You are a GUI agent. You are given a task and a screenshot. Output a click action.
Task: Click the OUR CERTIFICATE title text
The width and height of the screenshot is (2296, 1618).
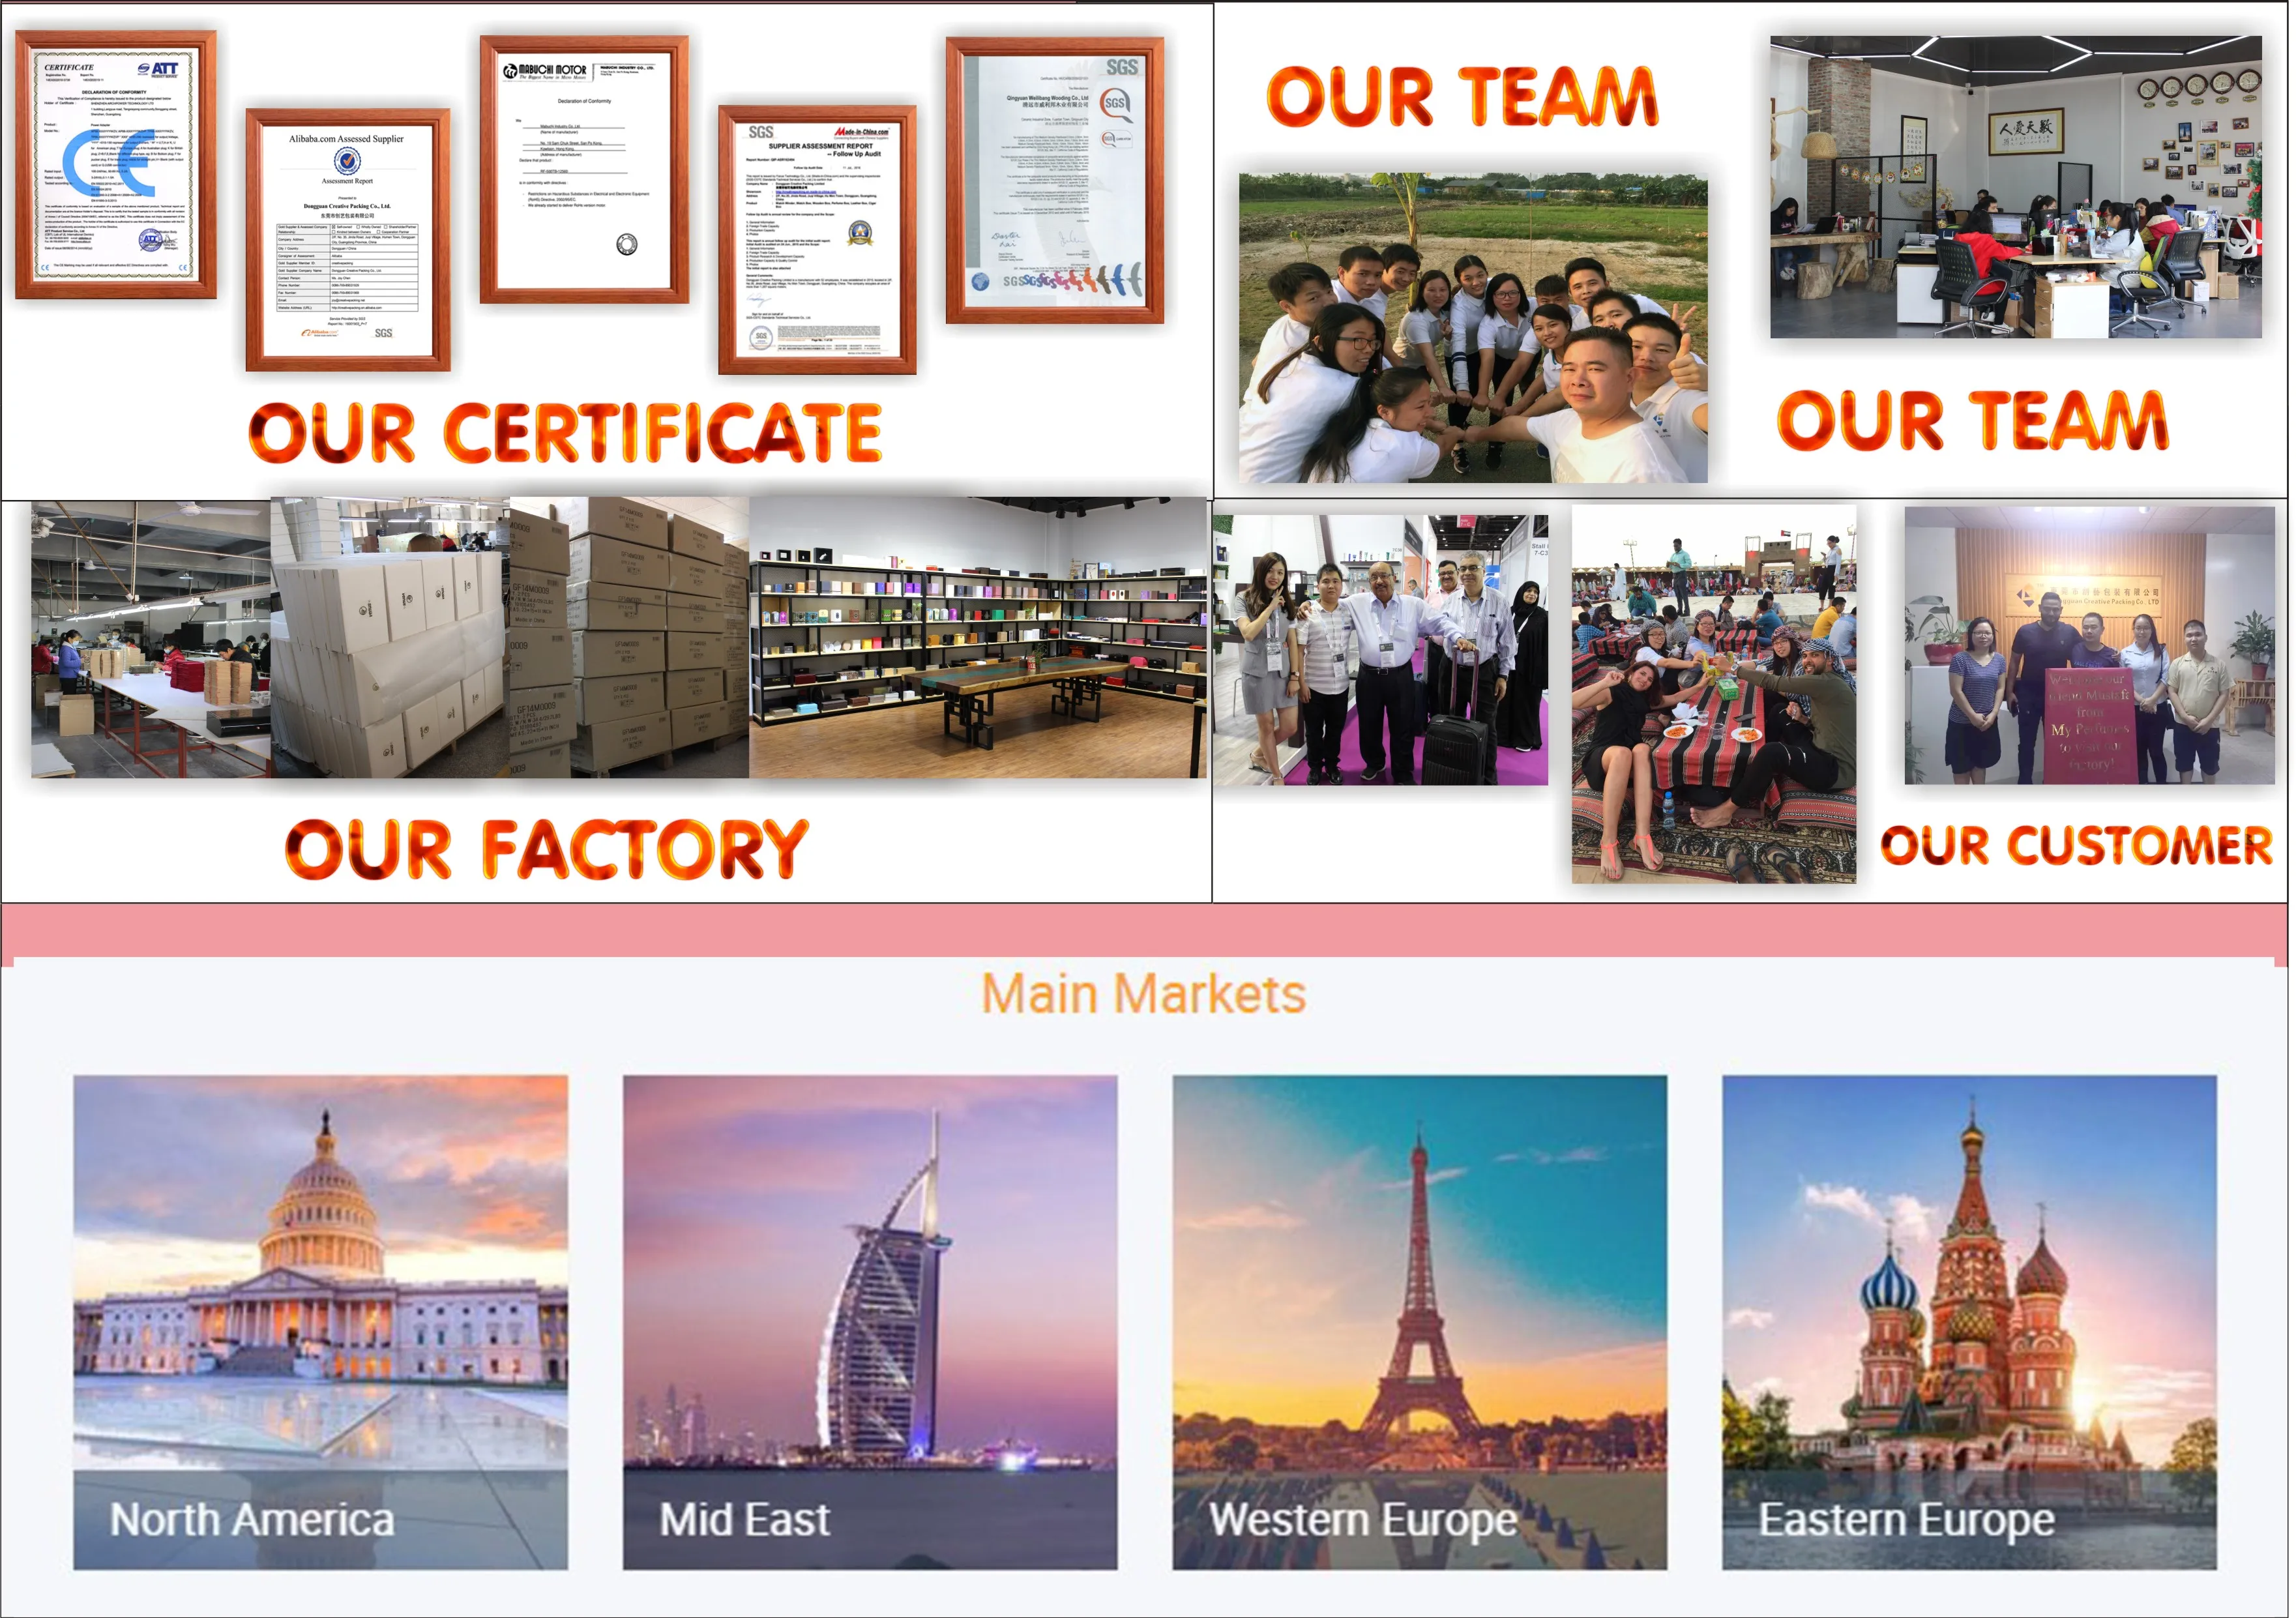pos(566,433)
